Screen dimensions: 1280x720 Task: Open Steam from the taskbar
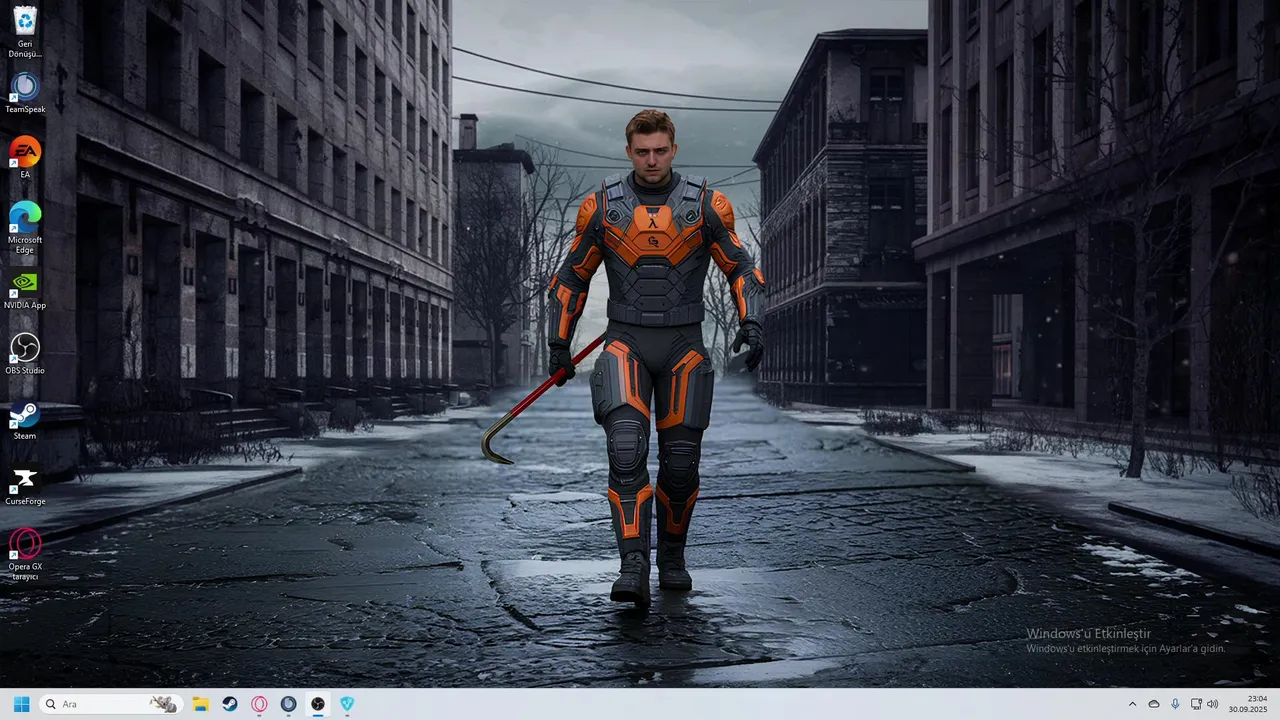point(230,704)
